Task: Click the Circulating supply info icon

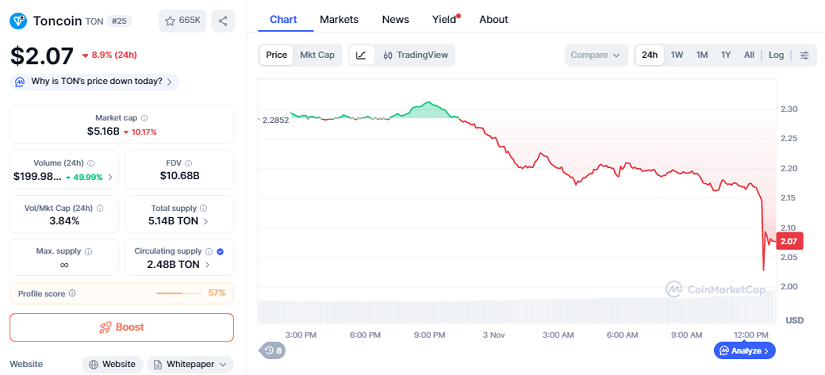Action: [209, 251]
